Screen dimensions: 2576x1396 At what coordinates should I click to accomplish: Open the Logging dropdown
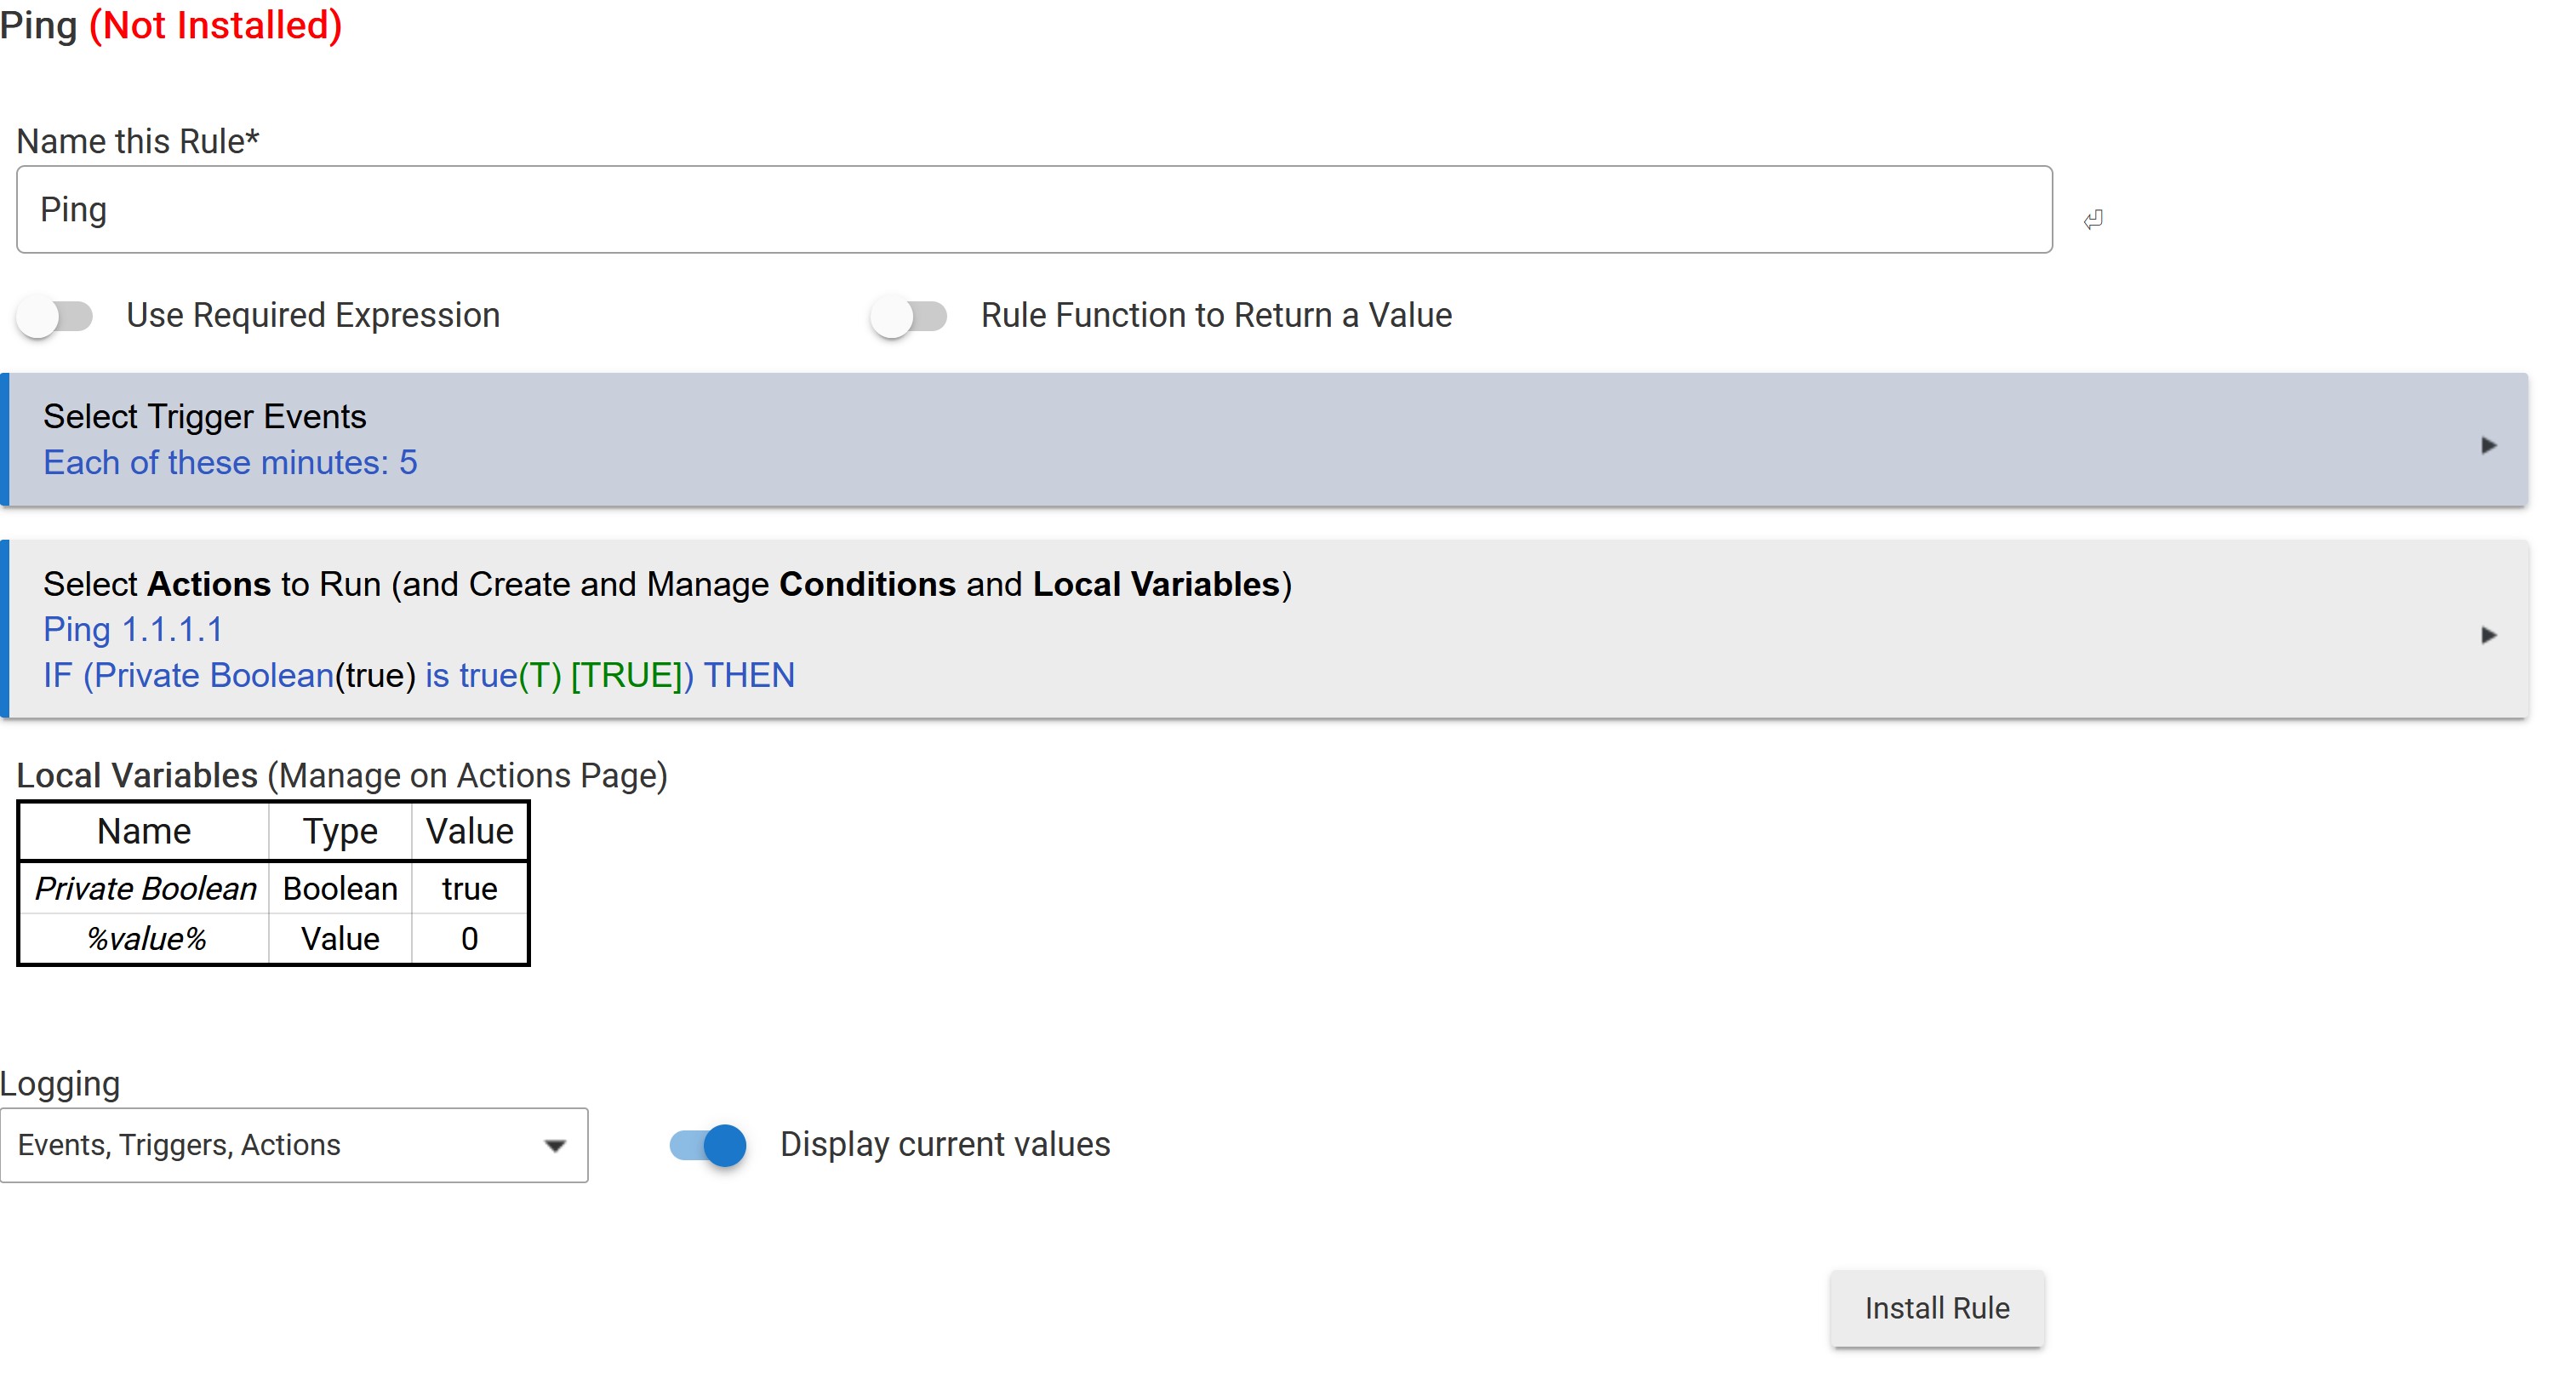point(294,1145)
